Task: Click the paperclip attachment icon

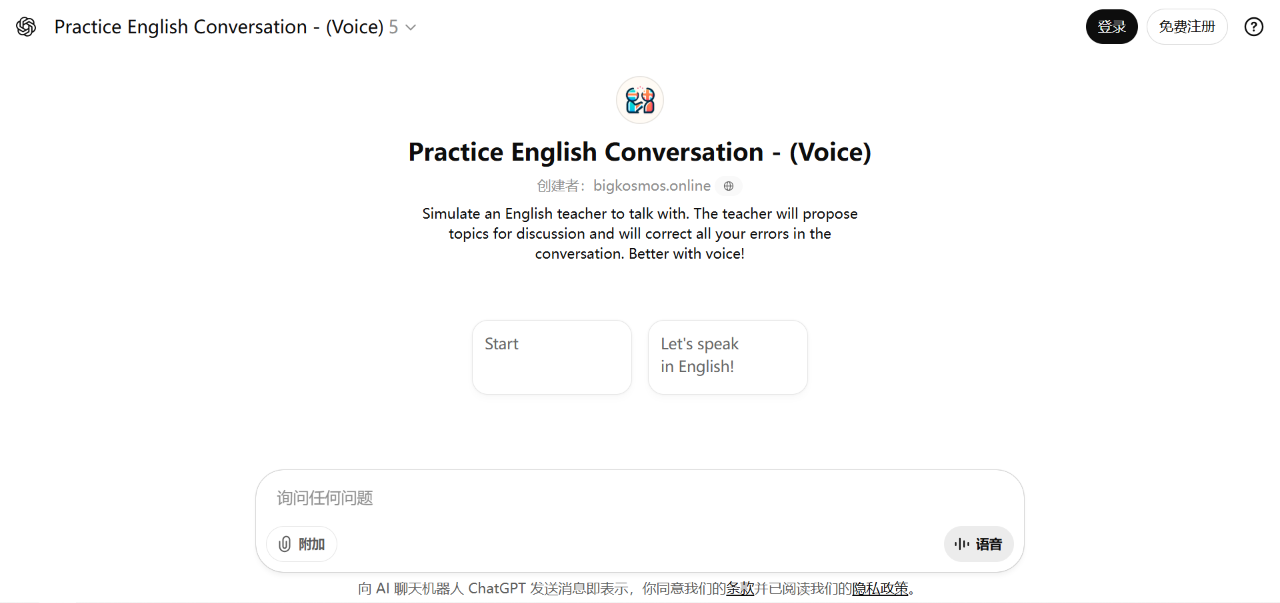Action: point(283,543)
